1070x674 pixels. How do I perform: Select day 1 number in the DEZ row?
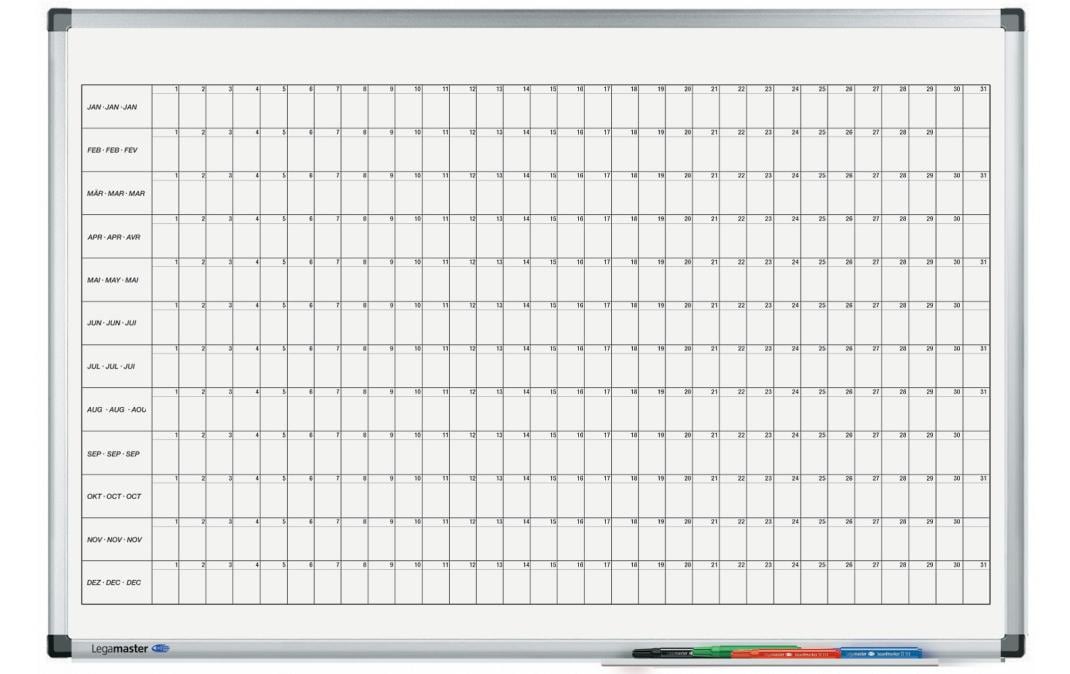(176, 566)
